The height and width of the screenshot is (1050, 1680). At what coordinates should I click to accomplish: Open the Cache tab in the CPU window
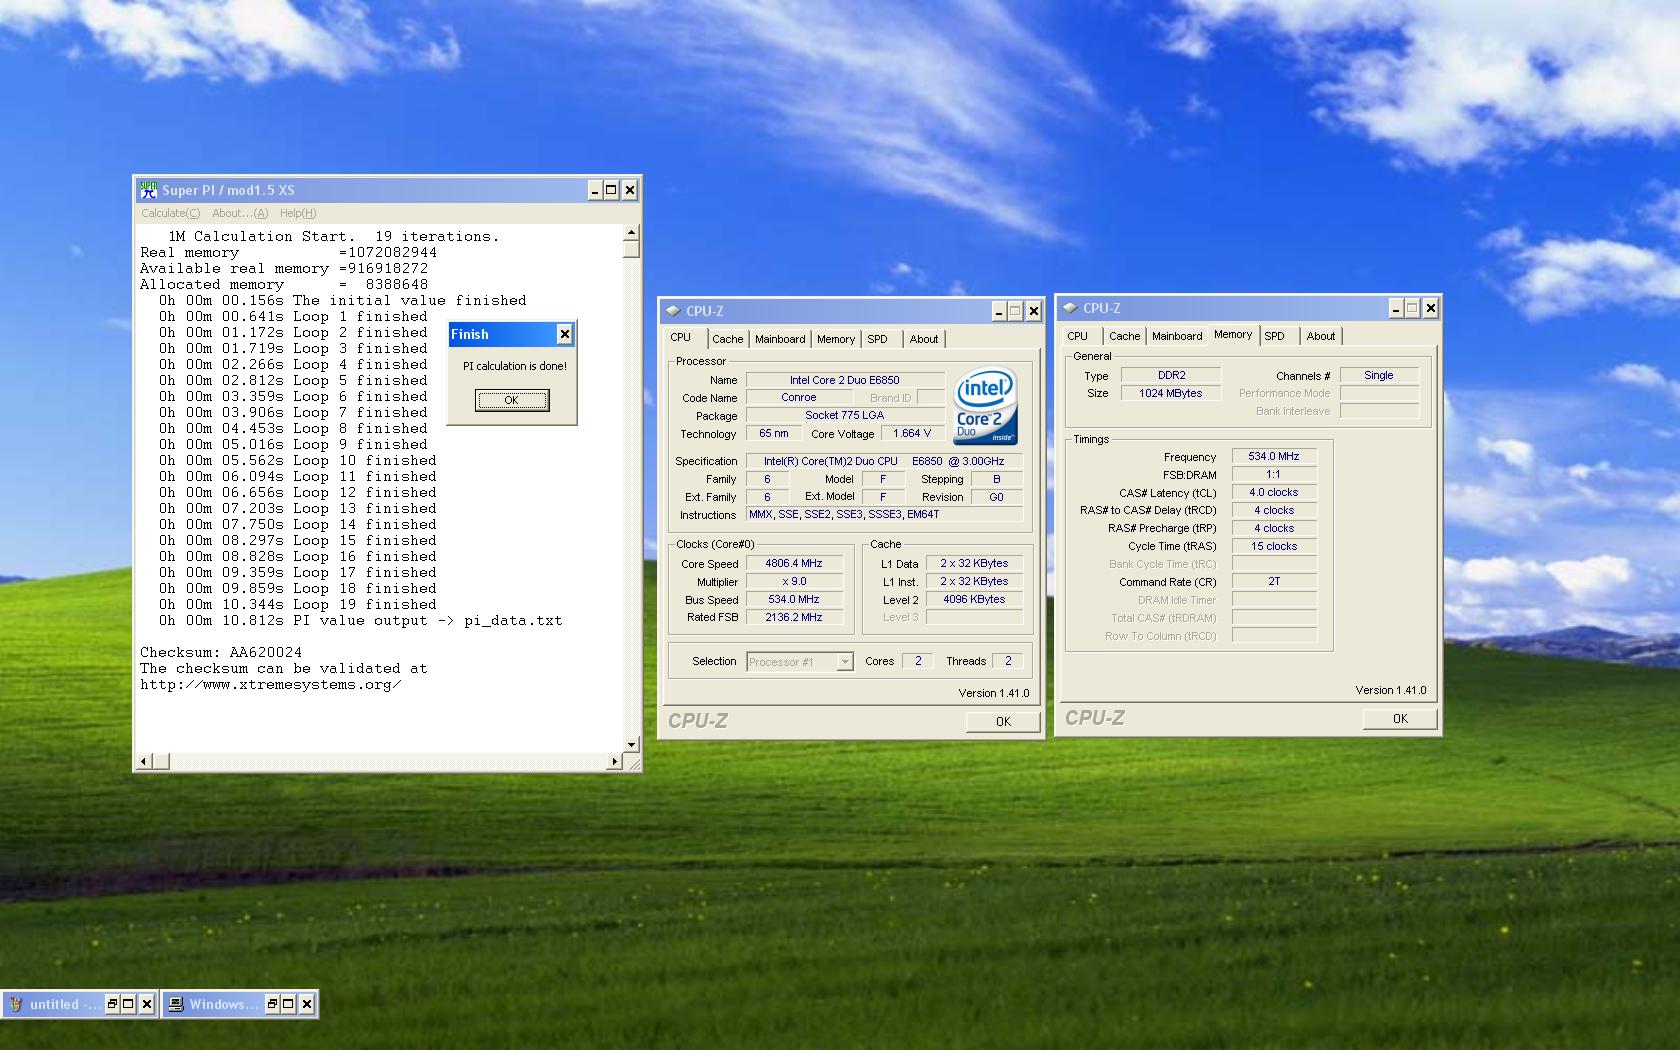coord(727,339)
